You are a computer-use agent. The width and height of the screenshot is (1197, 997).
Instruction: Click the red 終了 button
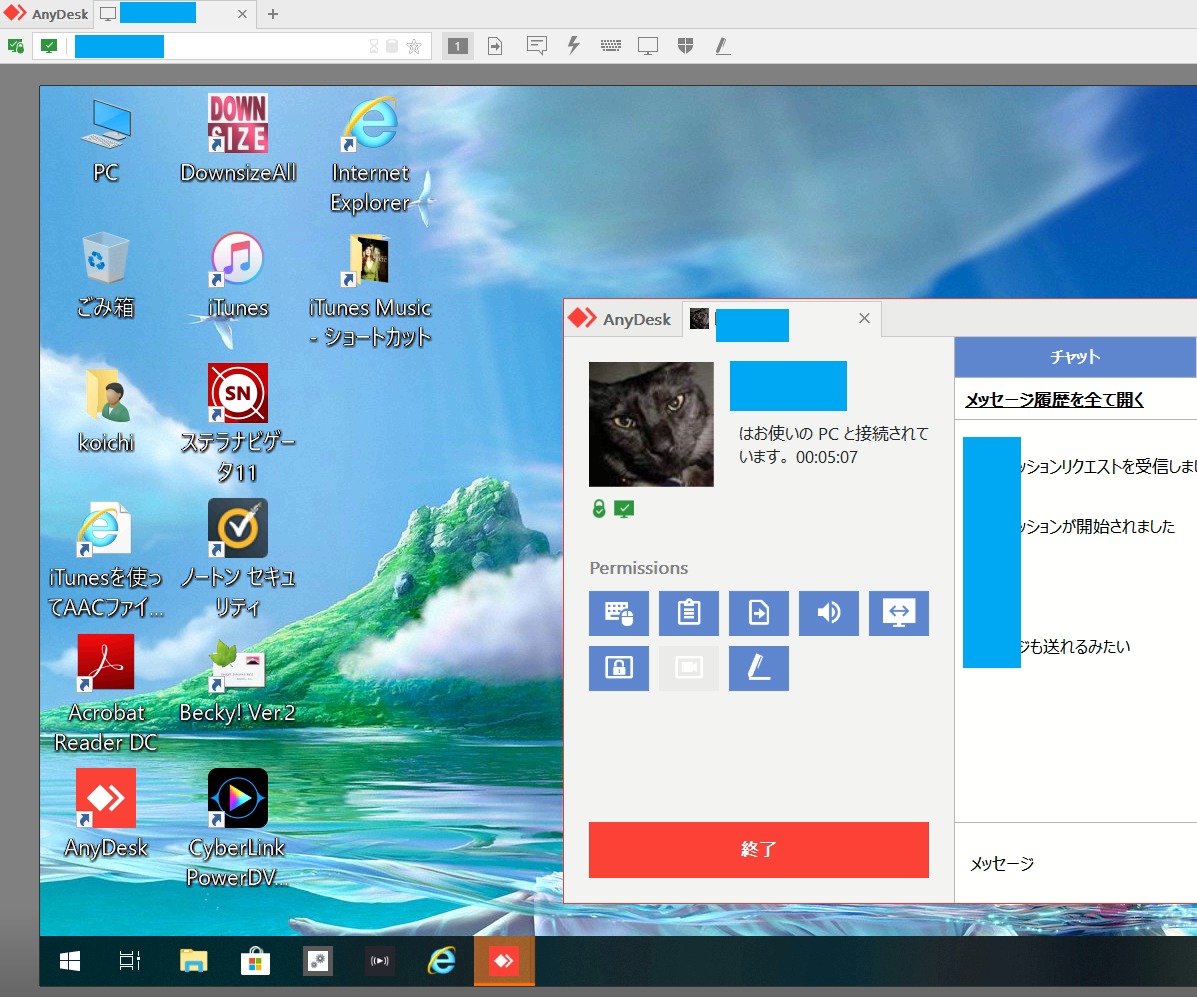[759, 850]
